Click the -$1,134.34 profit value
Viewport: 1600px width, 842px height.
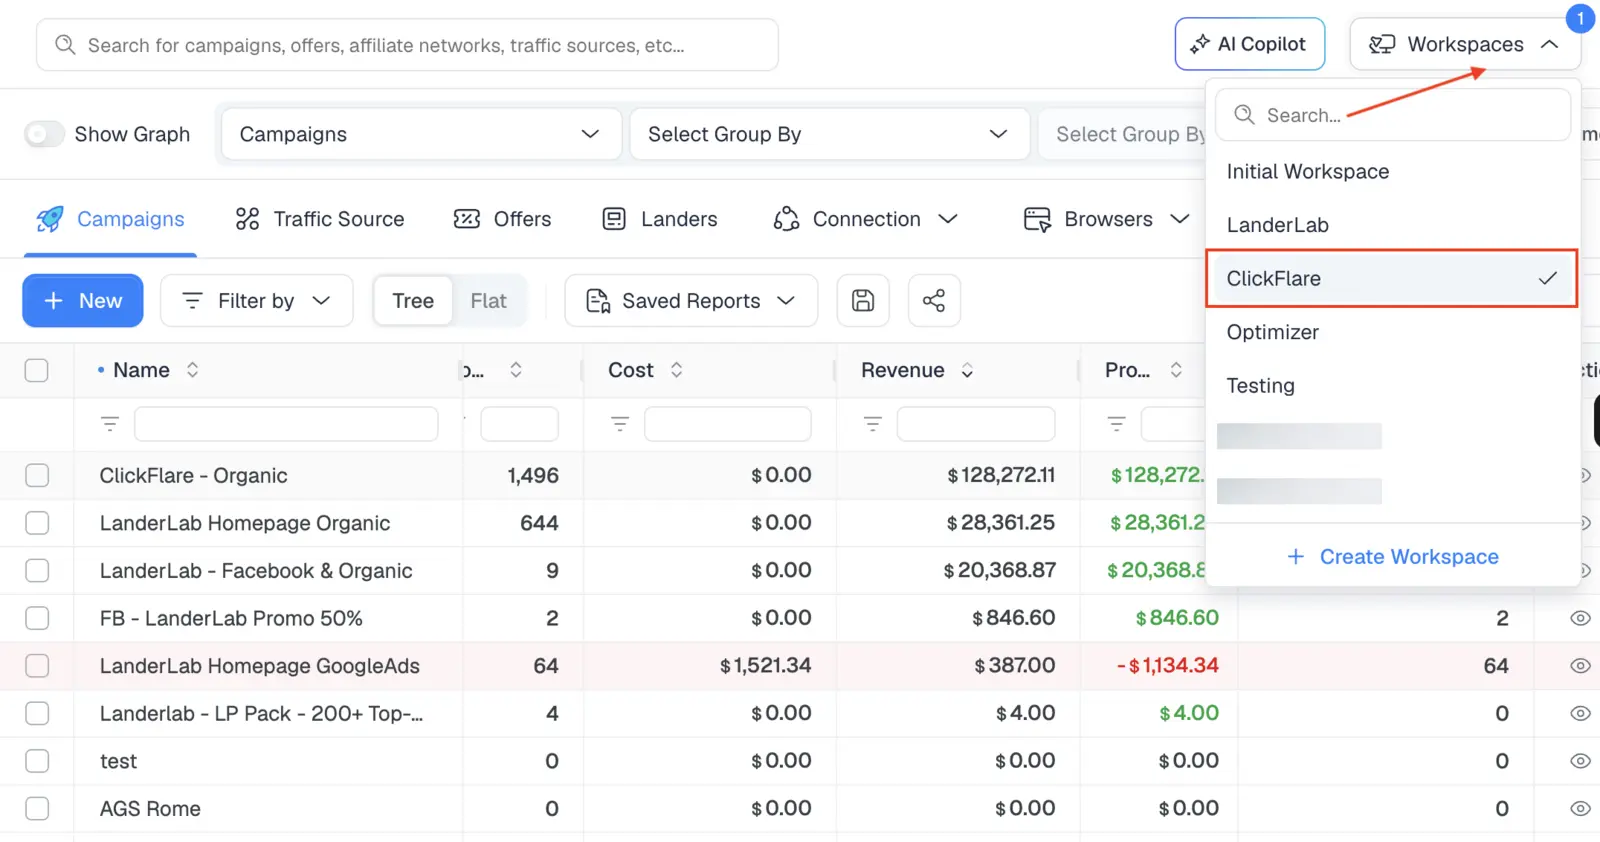1167,666
